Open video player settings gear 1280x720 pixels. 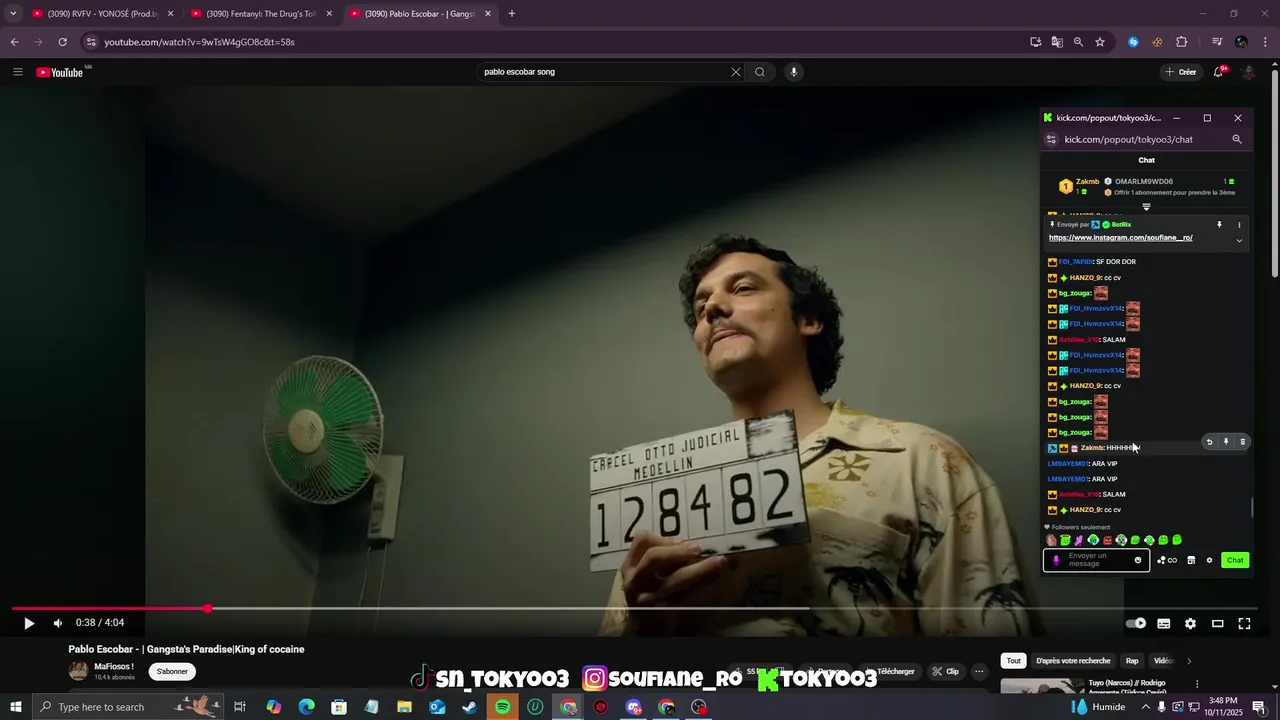pyautogui.click(x=1190, y=623)
